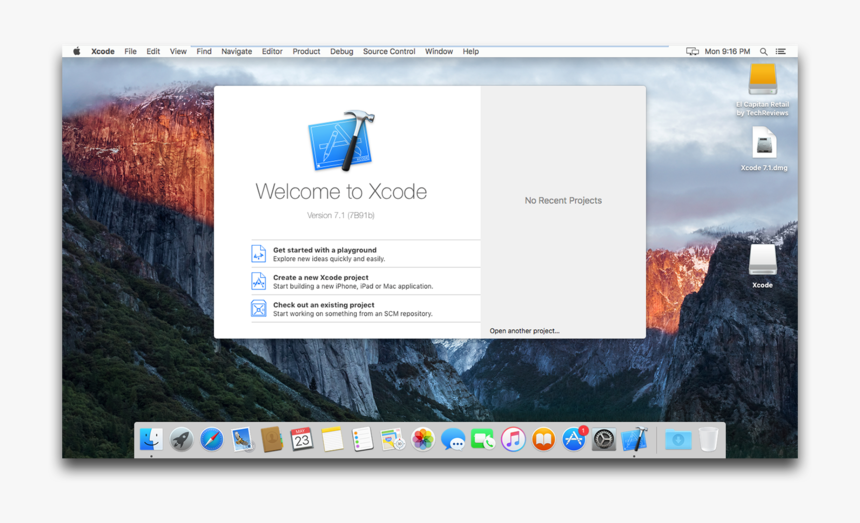The height and width of the screenshot is (523, 860).
Task: Open Mail stamp icon in Dock
Action: [x=241, y=439]
